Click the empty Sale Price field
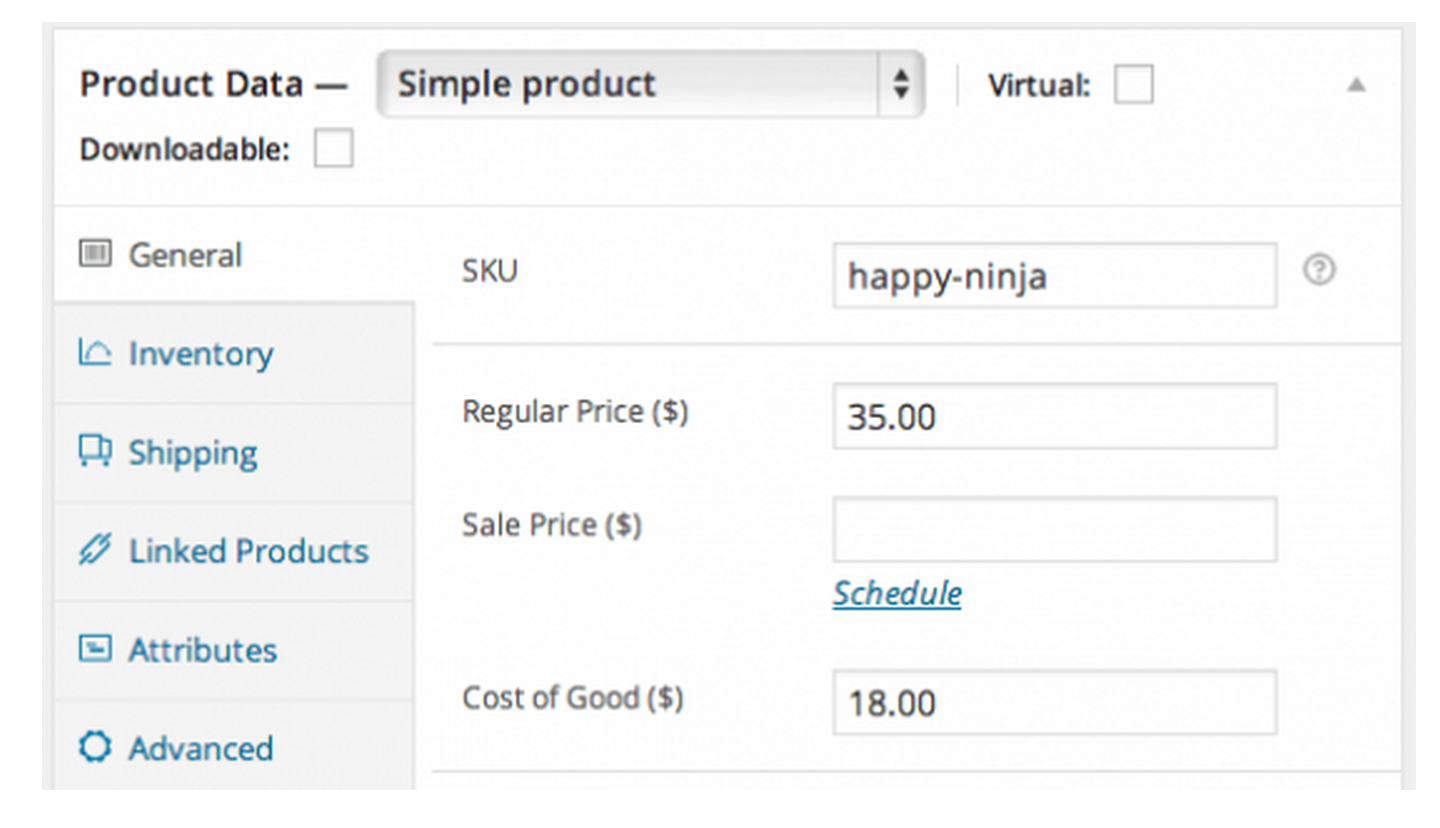Screen dimensions: 1440x828 [1053, 529]
